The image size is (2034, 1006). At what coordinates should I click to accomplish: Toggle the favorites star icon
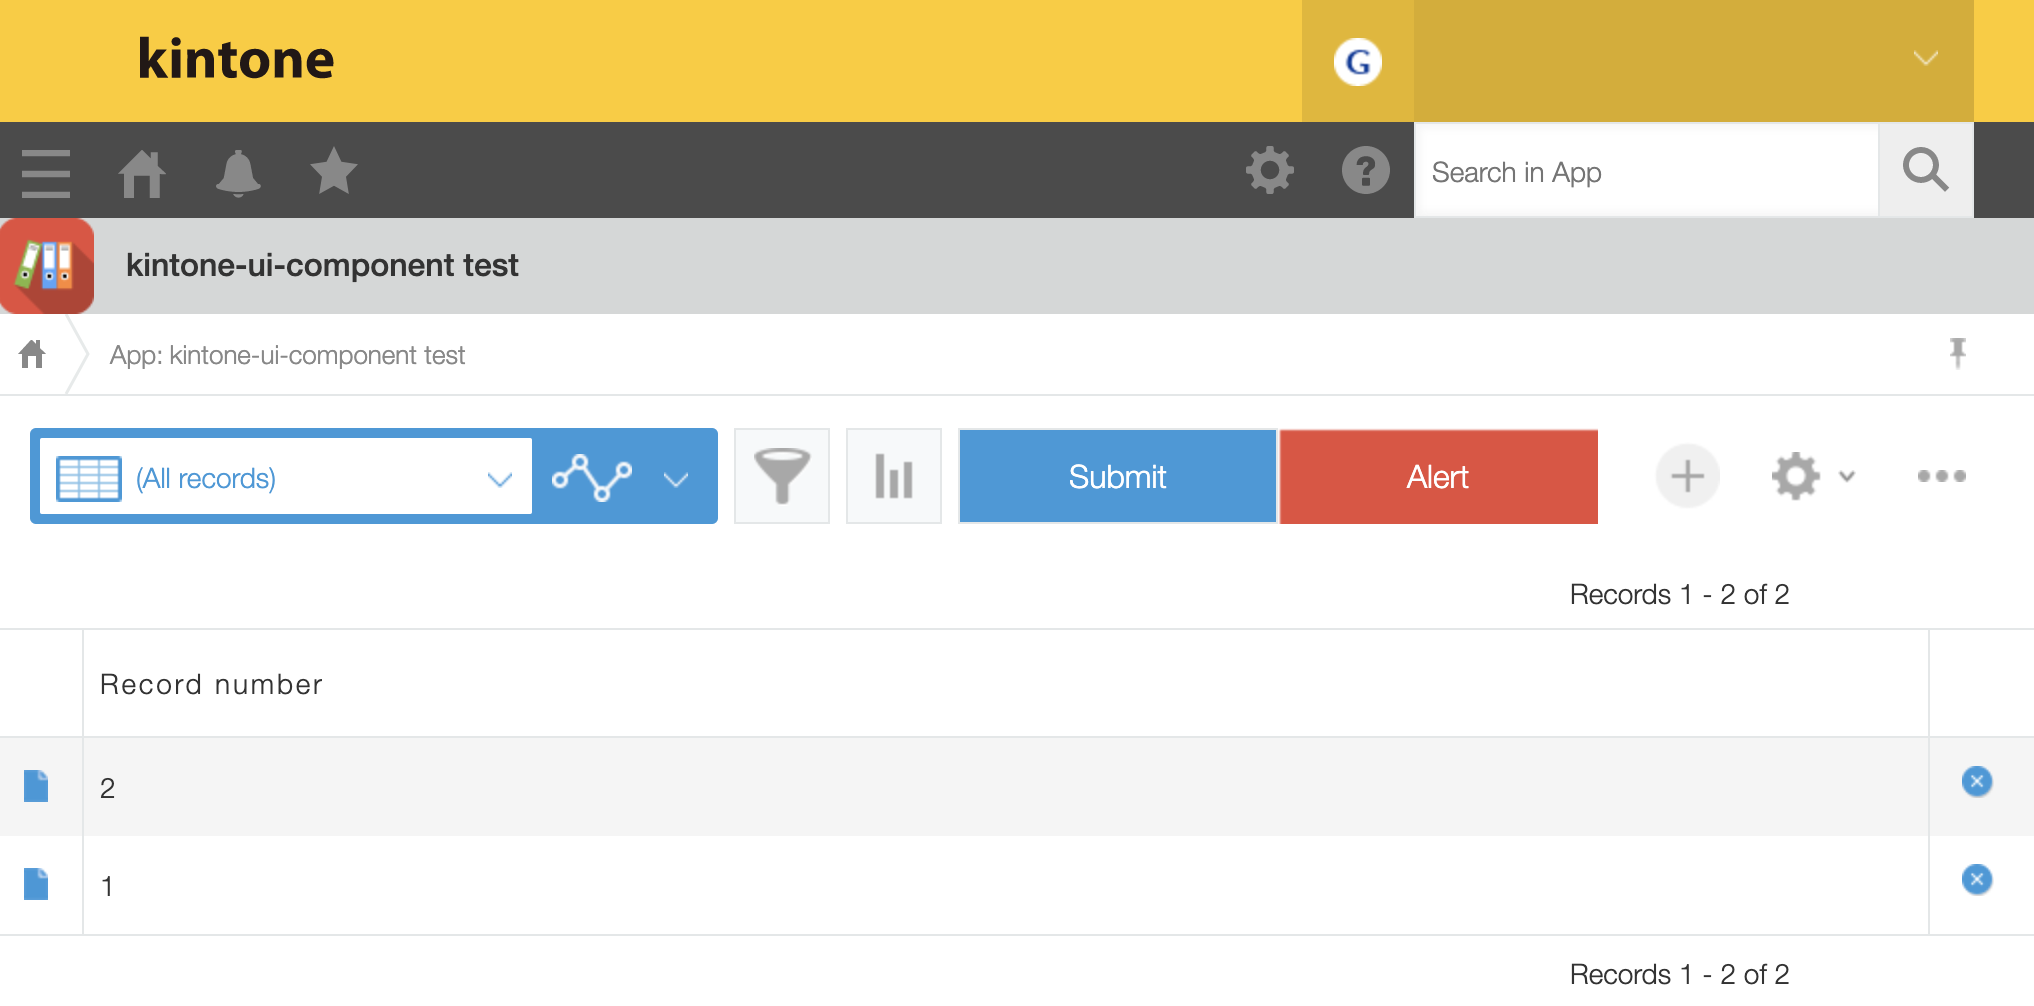[x=333, y=171]
